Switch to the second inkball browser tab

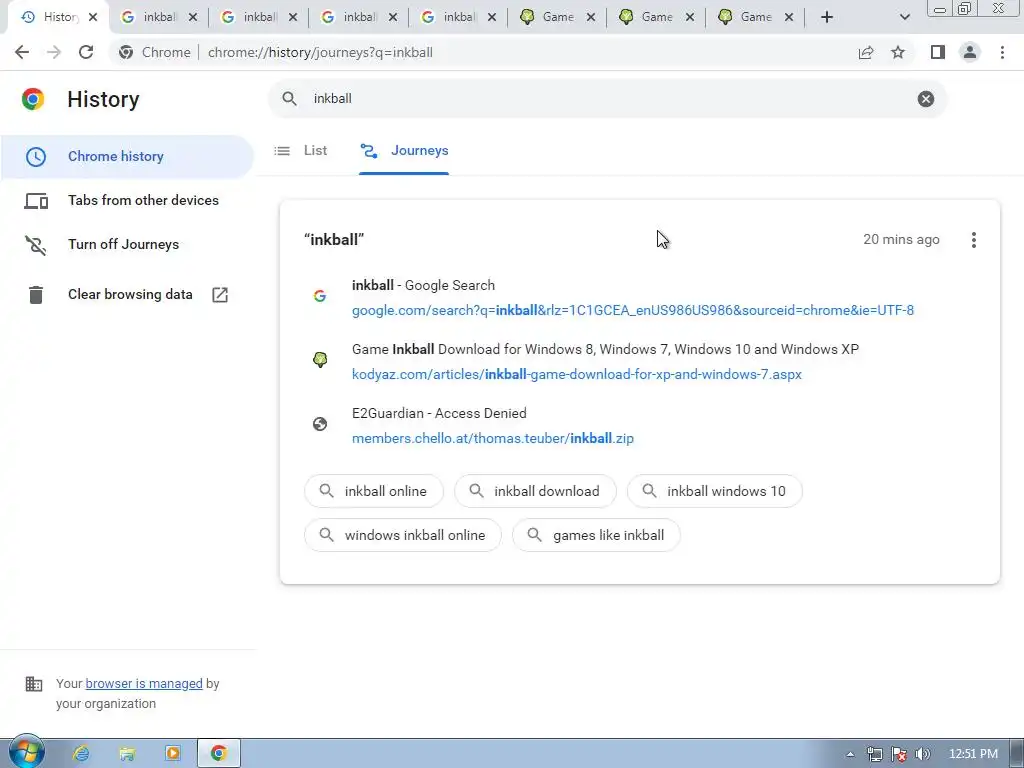click(259, 18)
